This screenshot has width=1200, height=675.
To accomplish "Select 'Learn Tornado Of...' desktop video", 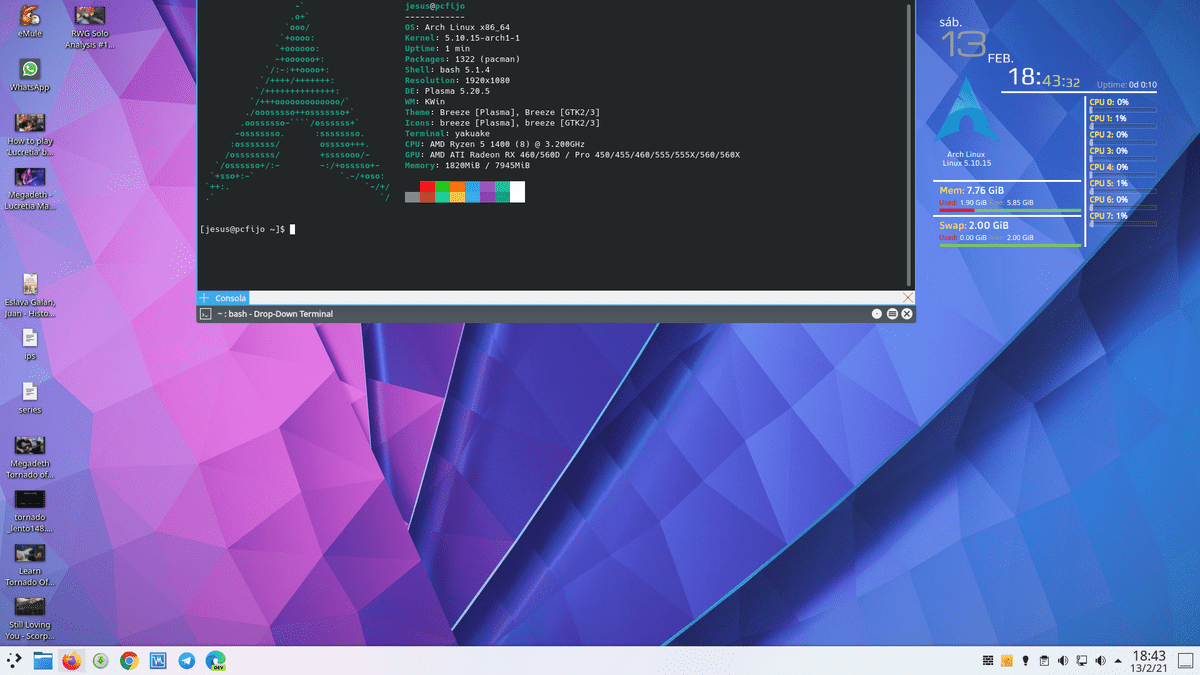I will click(x=30, y=565).
